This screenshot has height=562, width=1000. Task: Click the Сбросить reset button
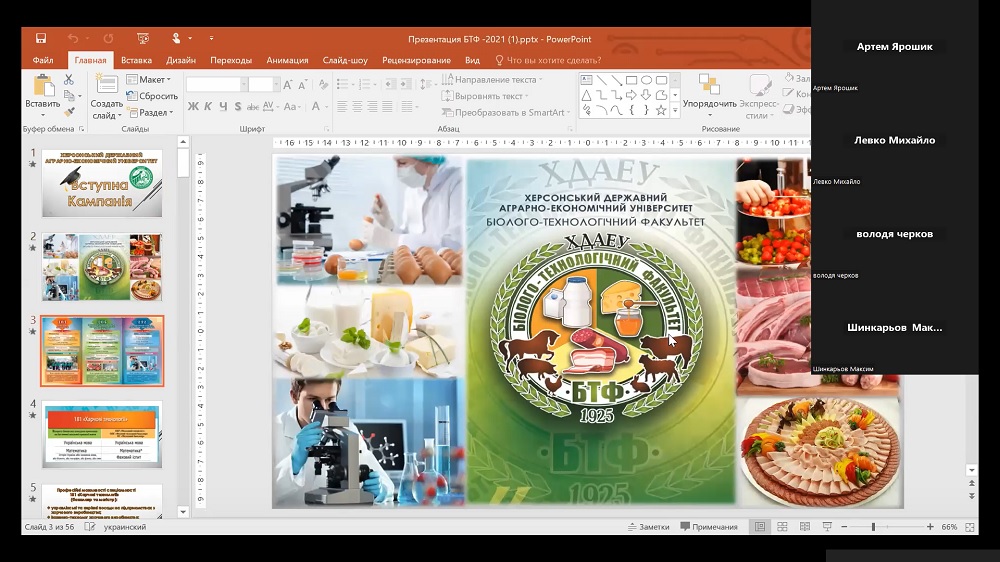click(152, 96)
